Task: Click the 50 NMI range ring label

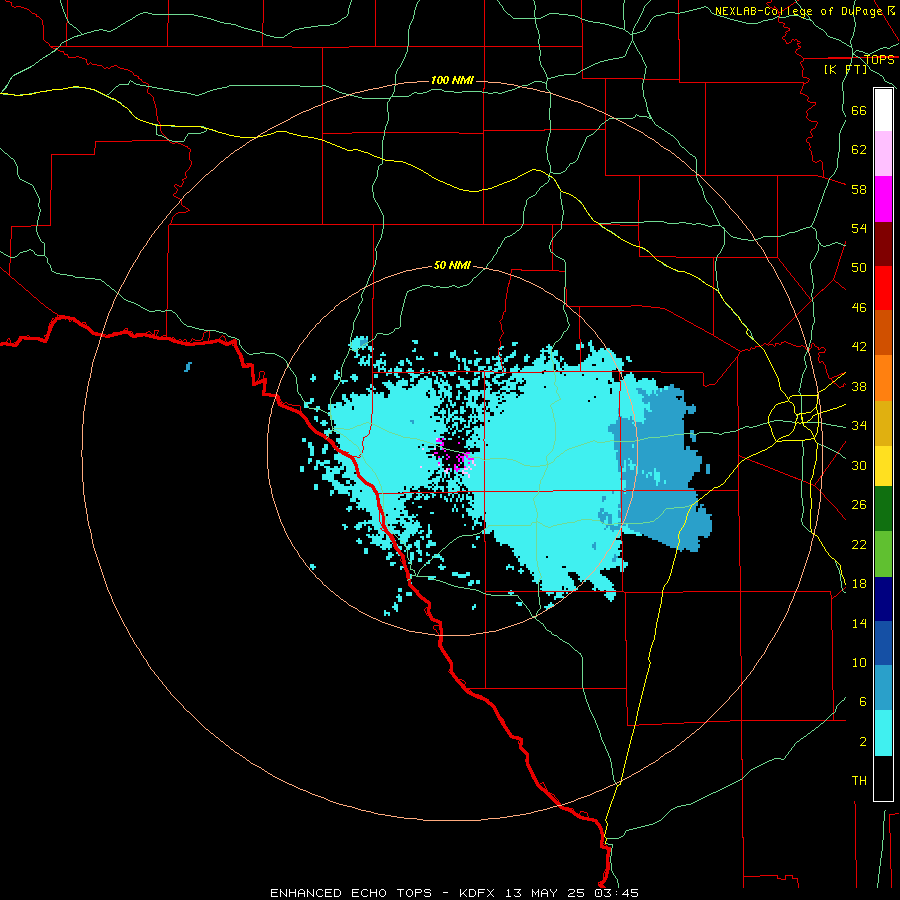Action: tap(452, 265)
